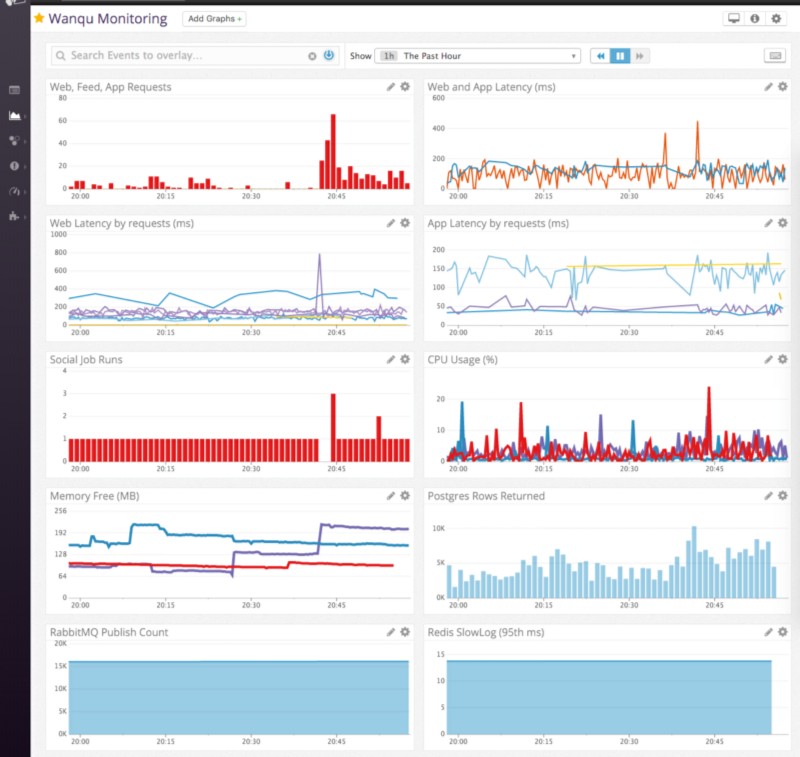Pause live dashboard updates
Image resolution: width=800 pixels, height=757 pixels.
pos(620,56)
